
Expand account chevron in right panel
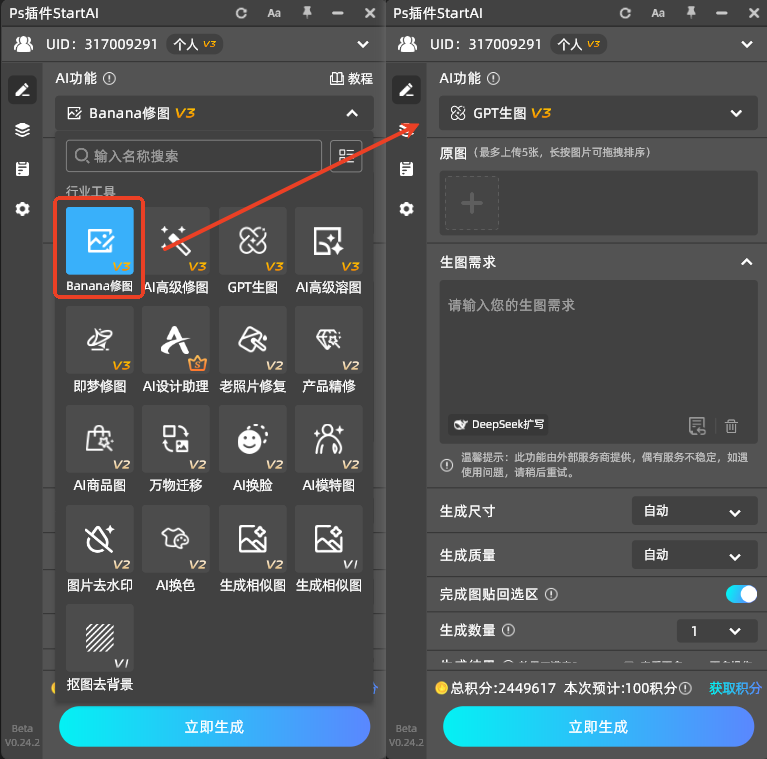coord(747,45)
